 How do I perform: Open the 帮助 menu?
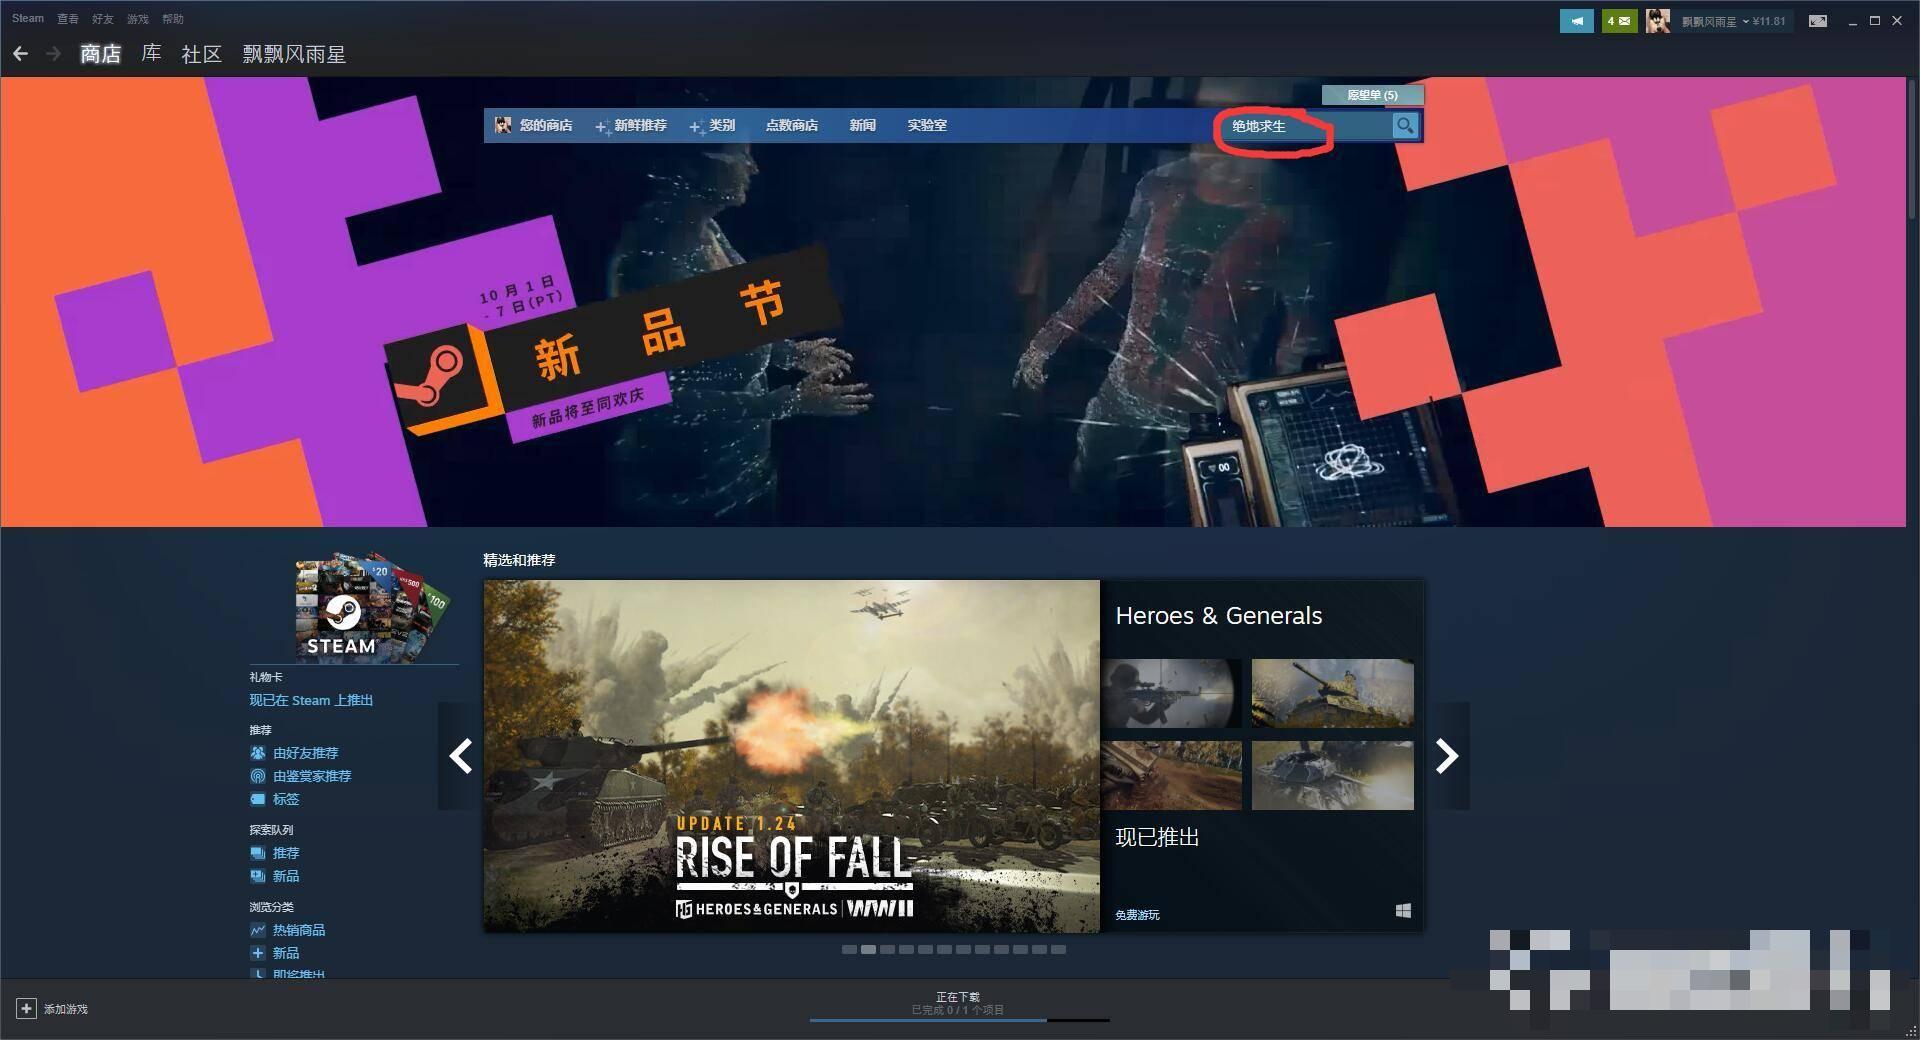tap(173, 19)
